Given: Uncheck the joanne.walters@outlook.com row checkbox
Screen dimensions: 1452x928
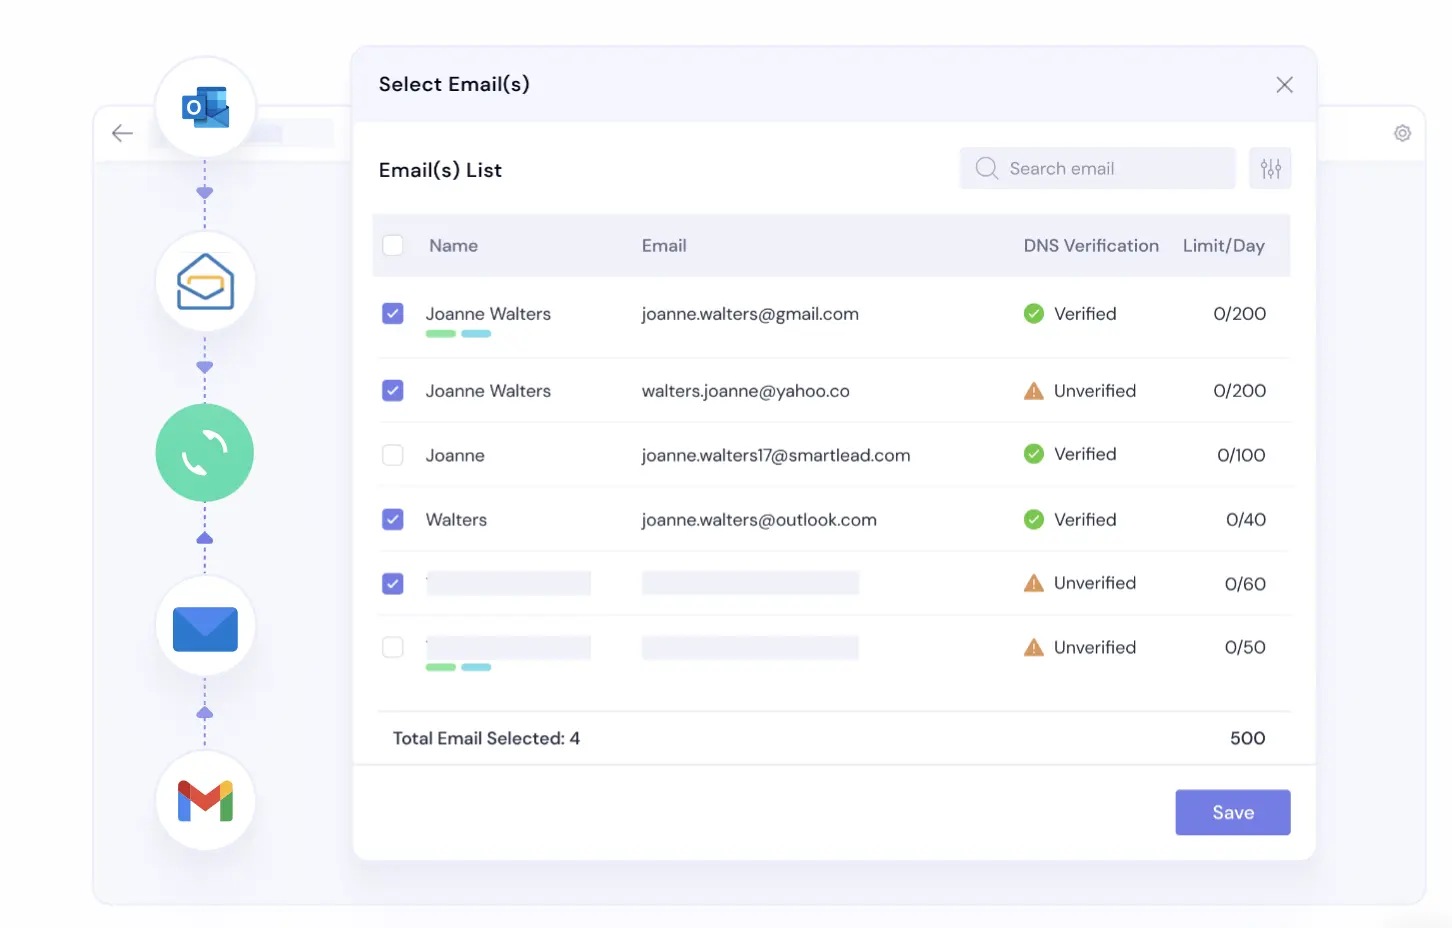Looking at the screenshot, I should point(393,520).
